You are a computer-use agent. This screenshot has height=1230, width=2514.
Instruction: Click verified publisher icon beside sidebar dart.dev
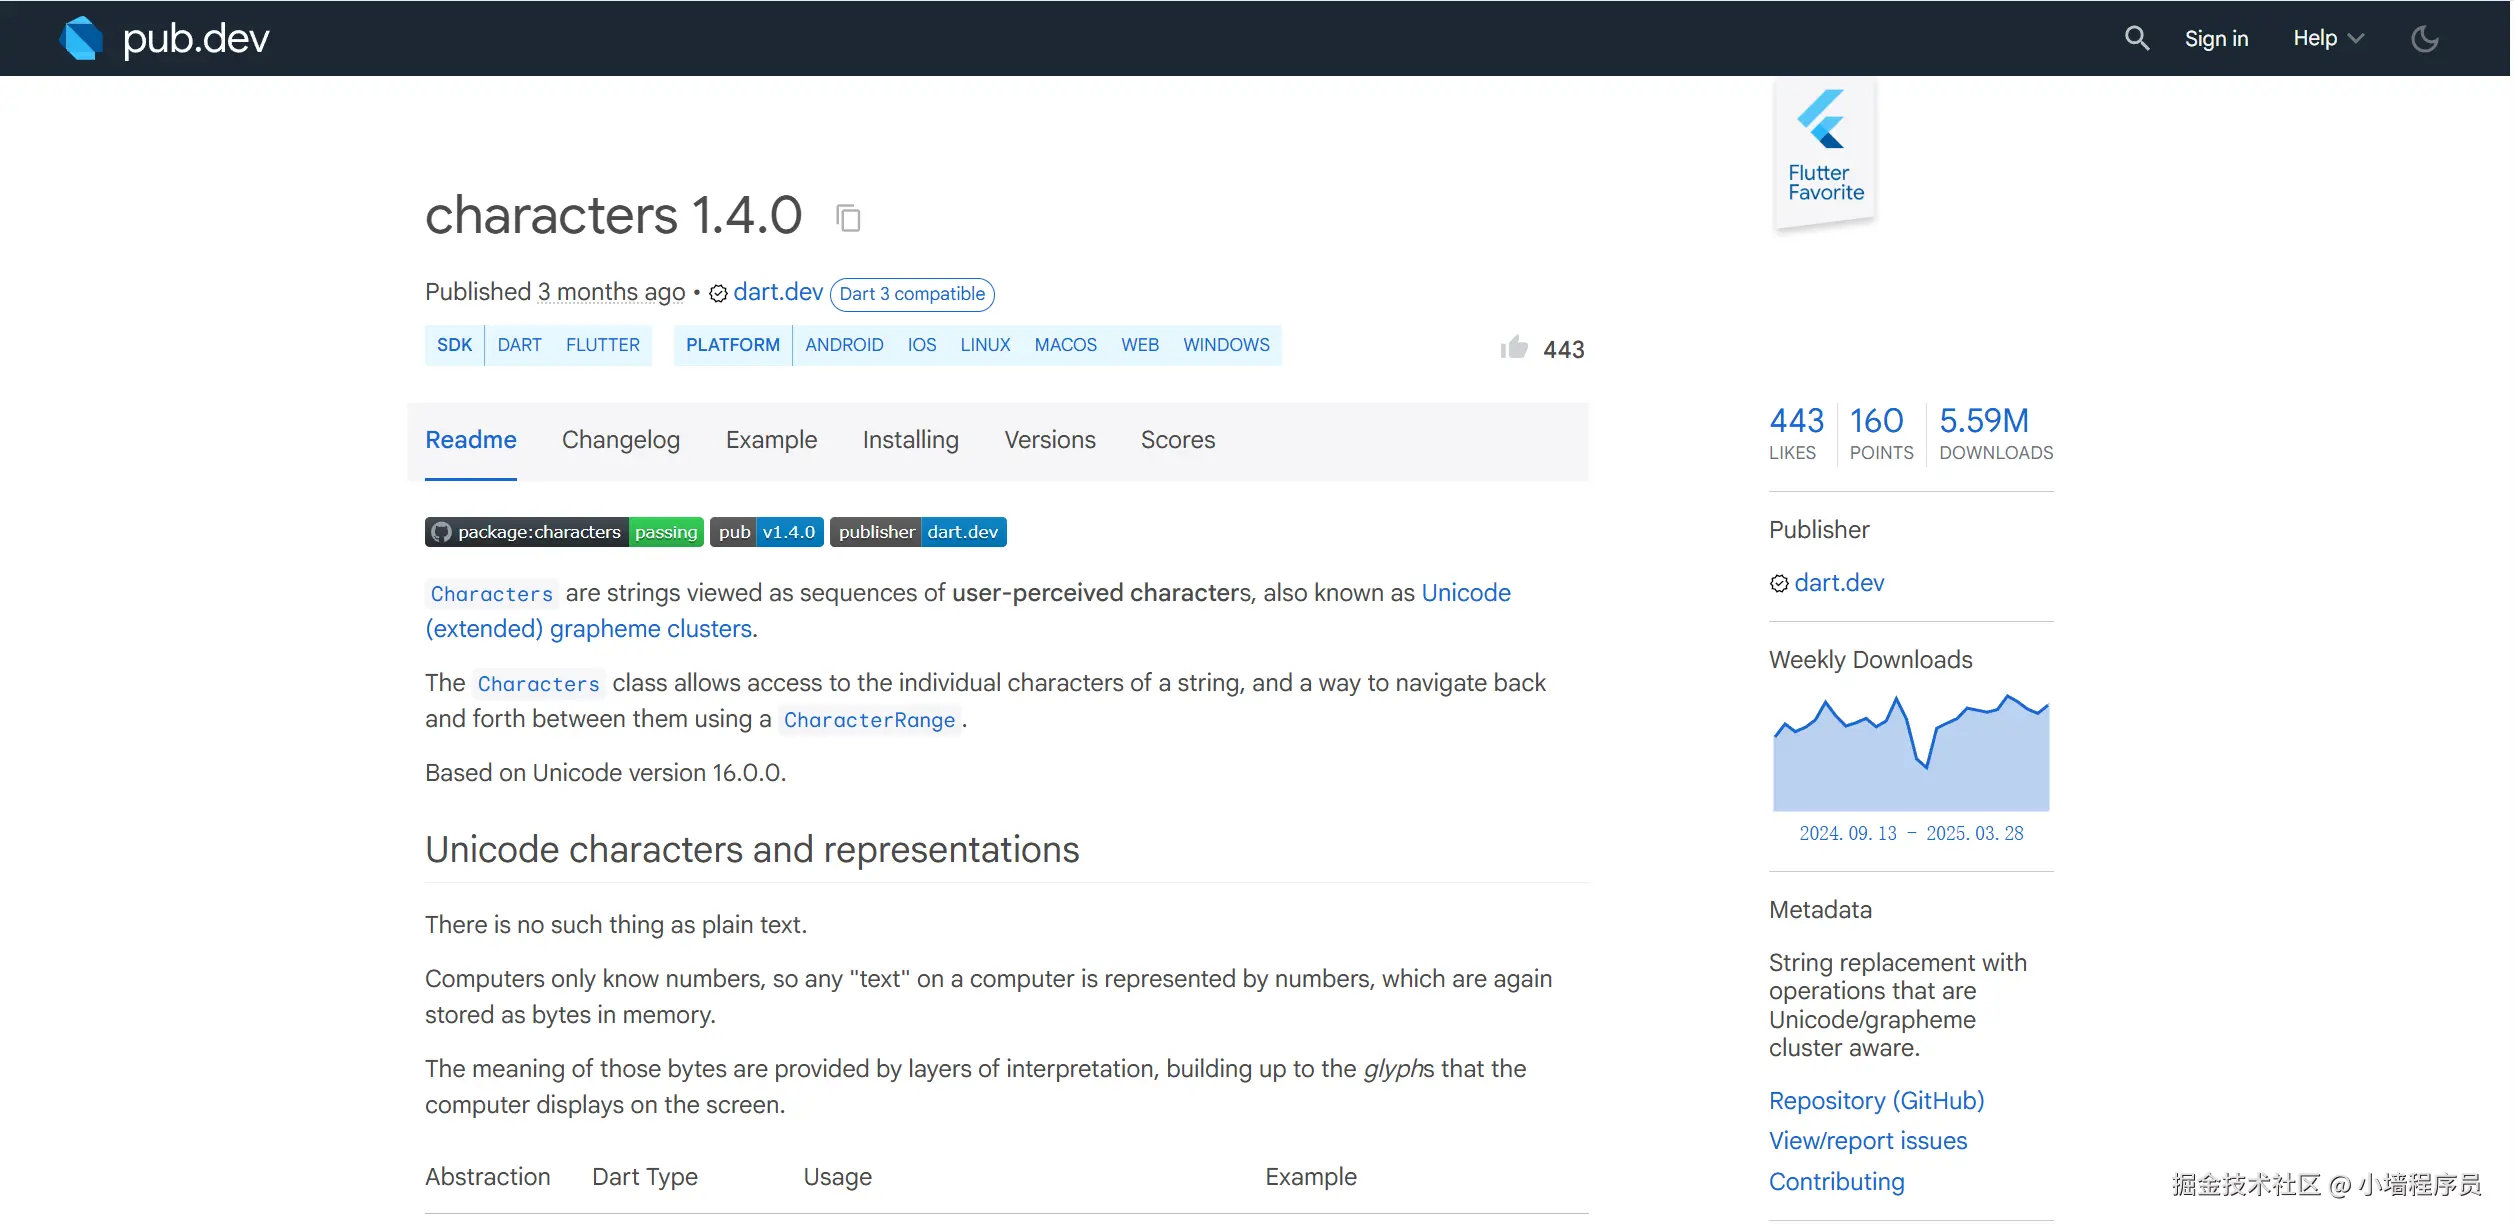click(x=1780, y=584)
